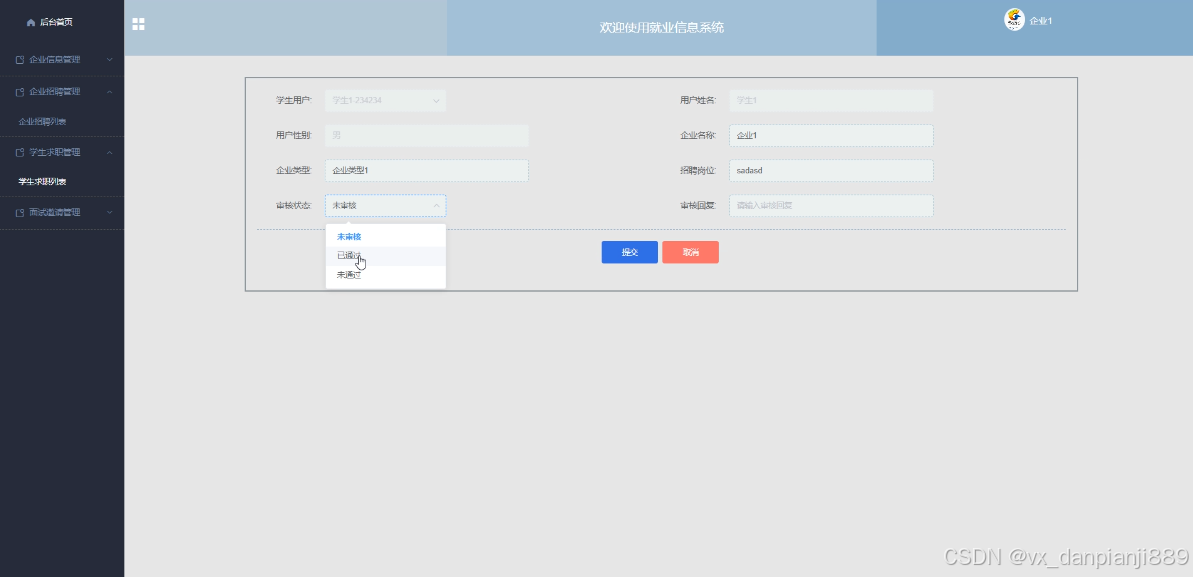
Task: Select 未审核 option in dropdown list
Action: 386,237
